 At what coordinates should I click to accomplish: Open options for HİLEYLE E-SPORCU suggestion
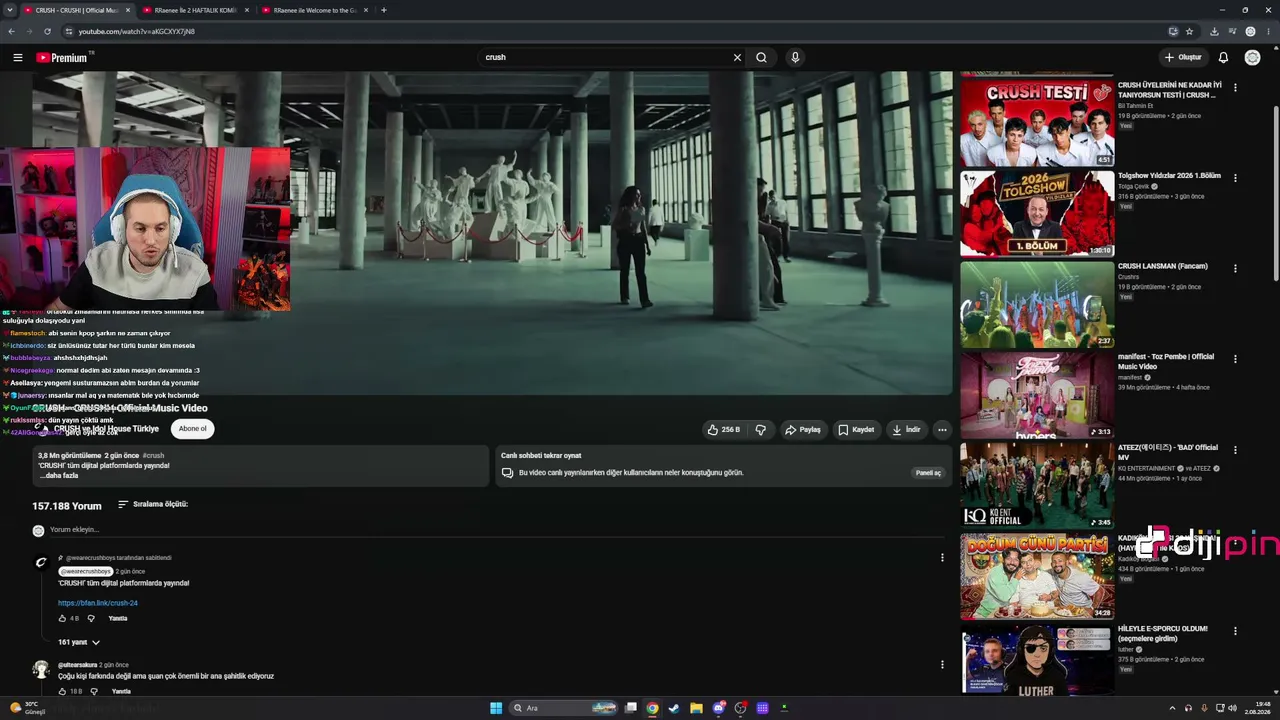click(x=1235, y=632)
